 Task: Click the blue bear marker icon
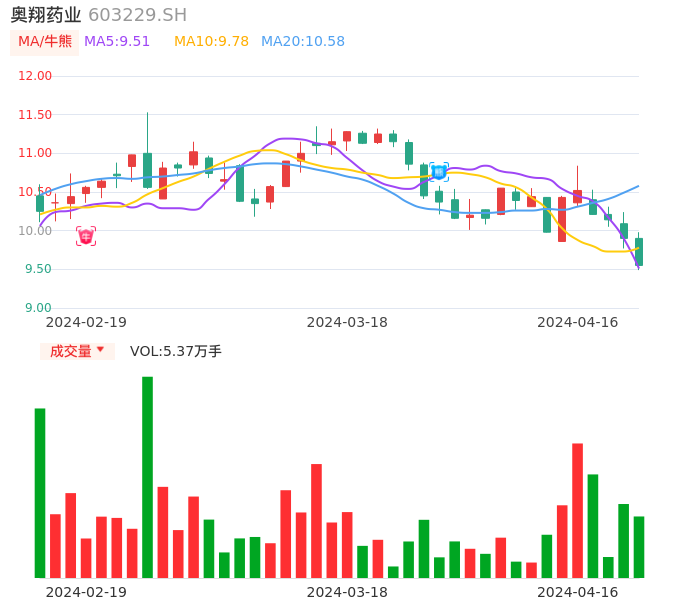439,172
